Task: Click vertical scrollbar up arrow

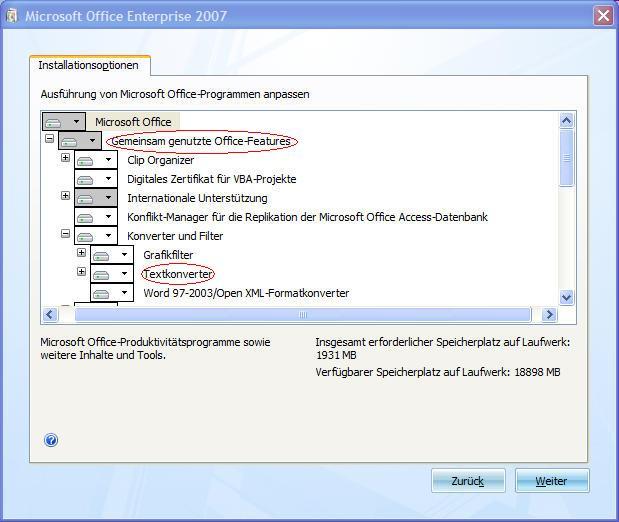Action: coord(566,120)
